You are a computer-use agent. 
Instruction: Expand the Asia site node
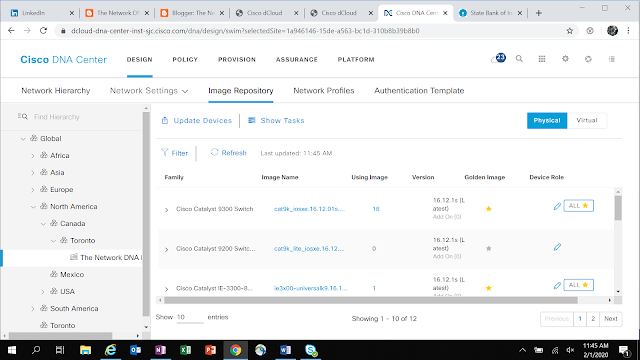coord(33,173)
